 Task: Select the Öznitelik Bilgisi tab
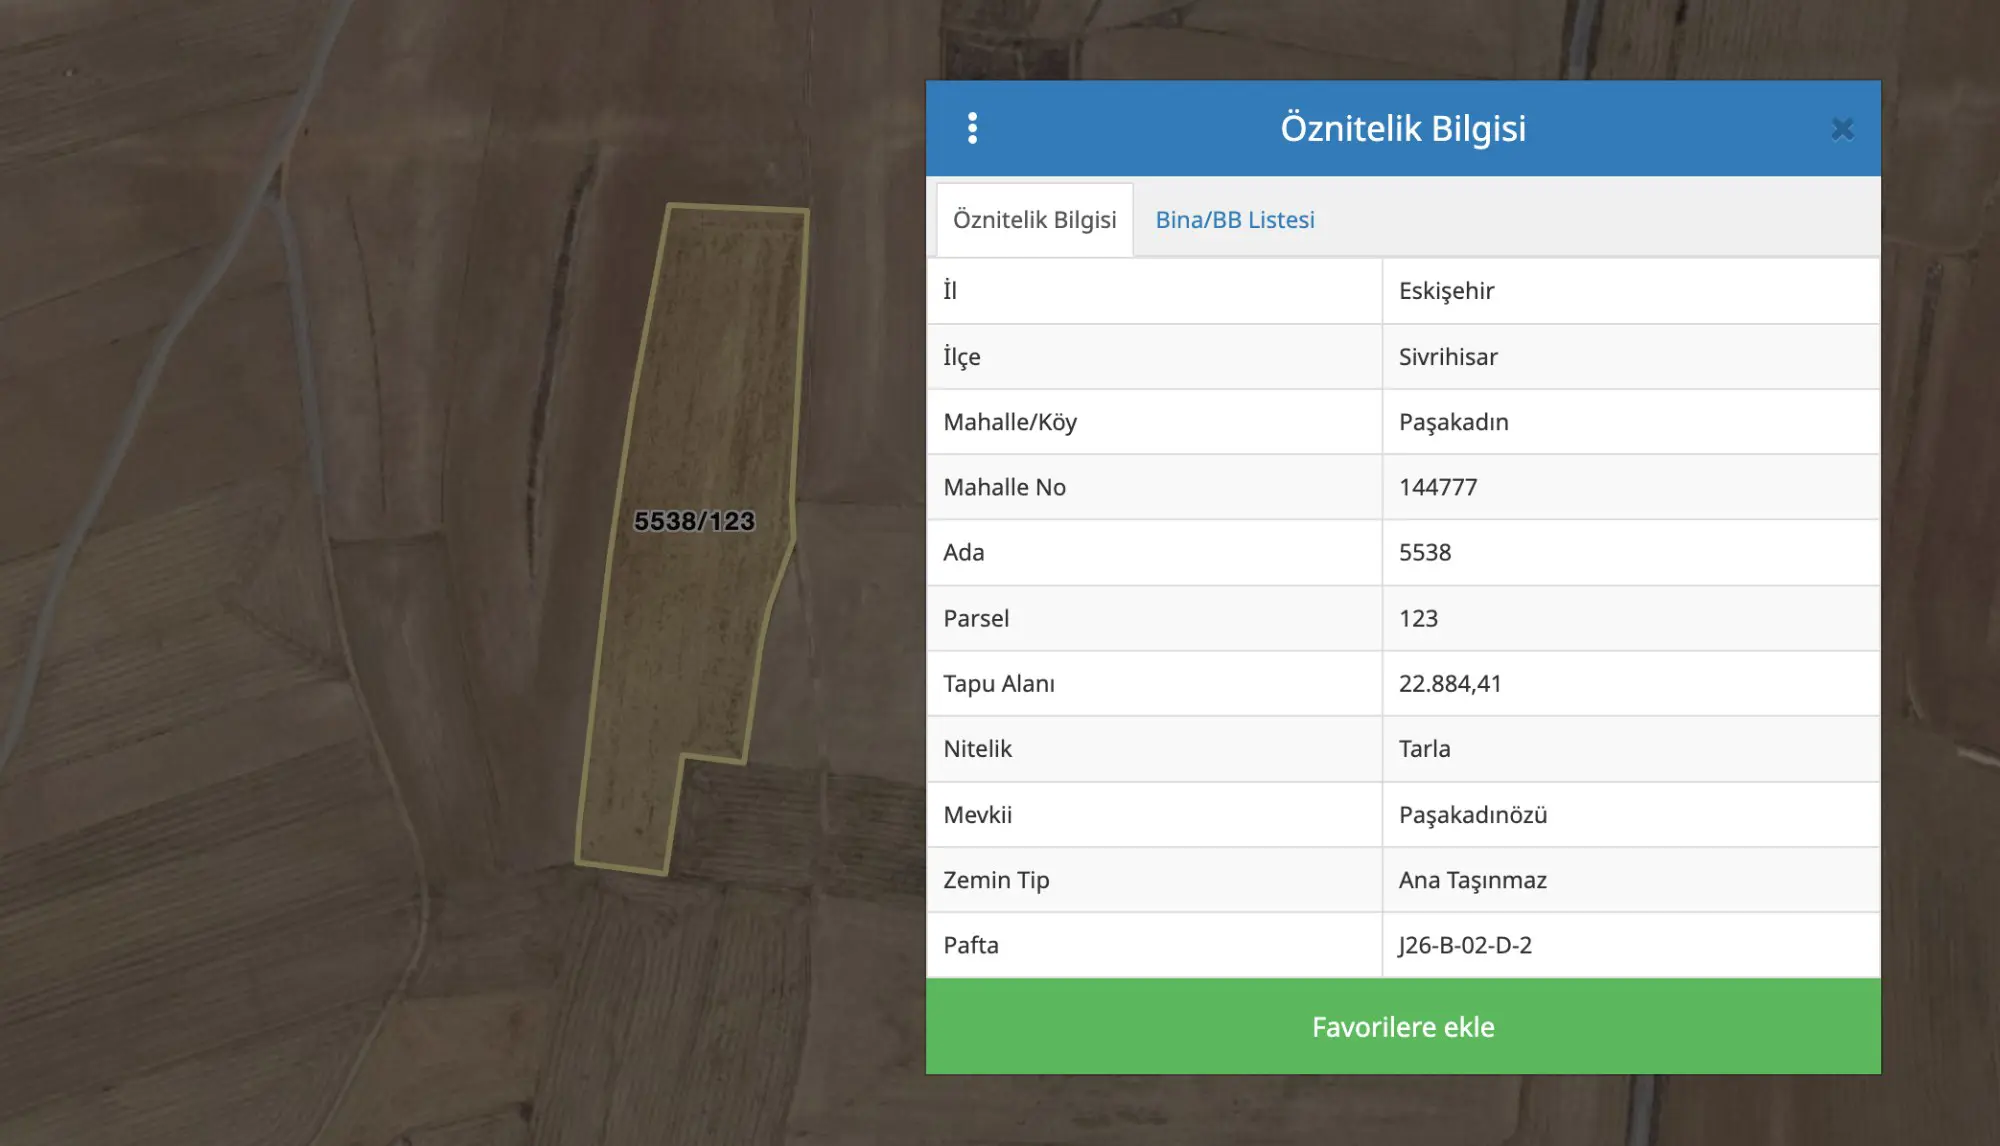[x=1035, y=220]
